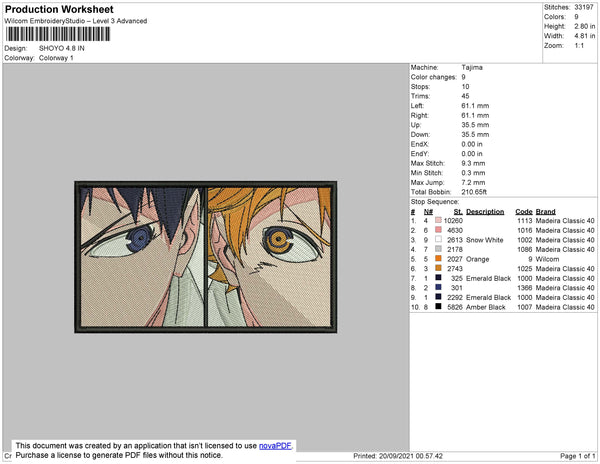Click the barcode under the worksheet title

click(x=58, y=34)
